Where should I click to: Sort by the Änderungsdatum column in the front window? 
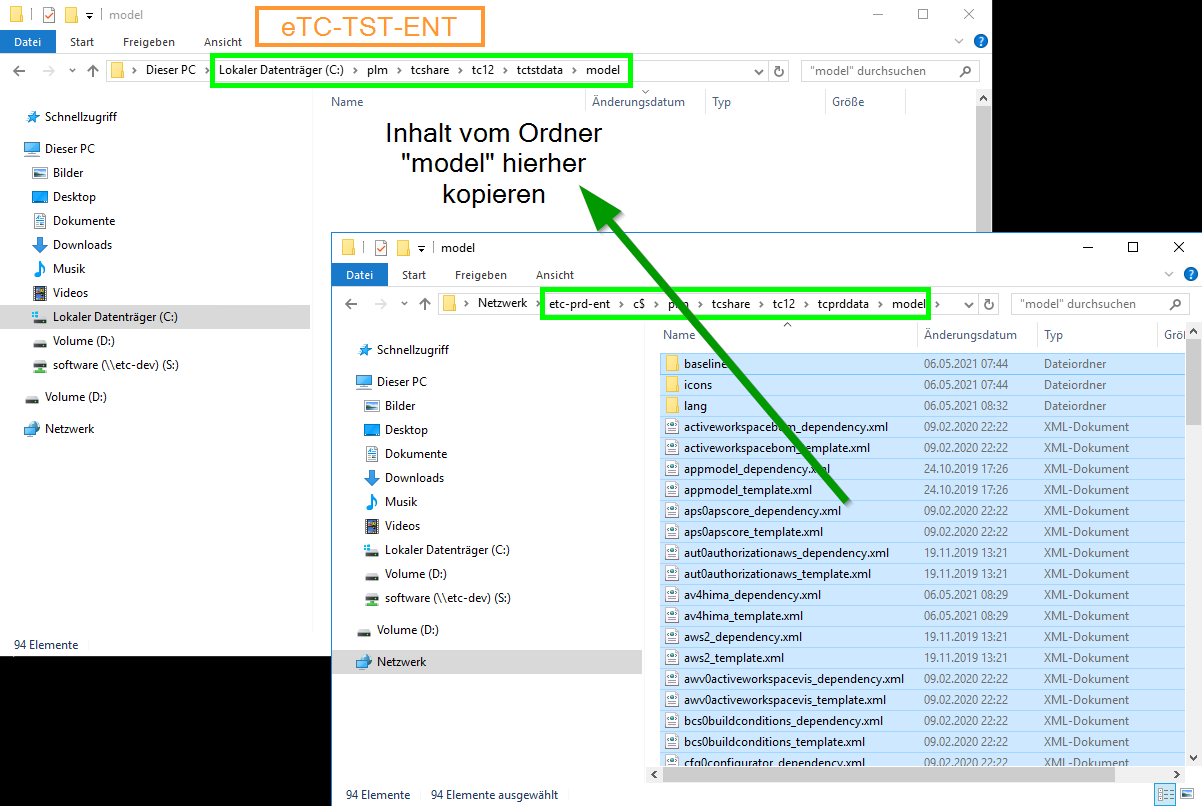click(970, 335)
